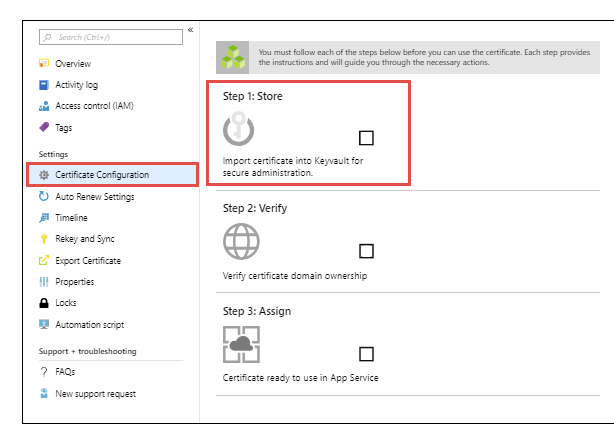This screenshot has width=614, height=427.
Task: Click the Timeline icon
Action: coord(44,217)
